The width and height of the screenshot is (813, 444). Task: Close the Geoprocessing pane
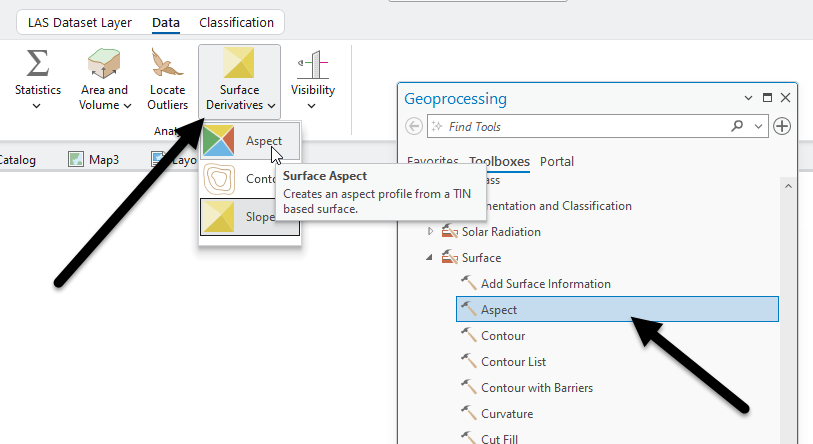(785, 98)
